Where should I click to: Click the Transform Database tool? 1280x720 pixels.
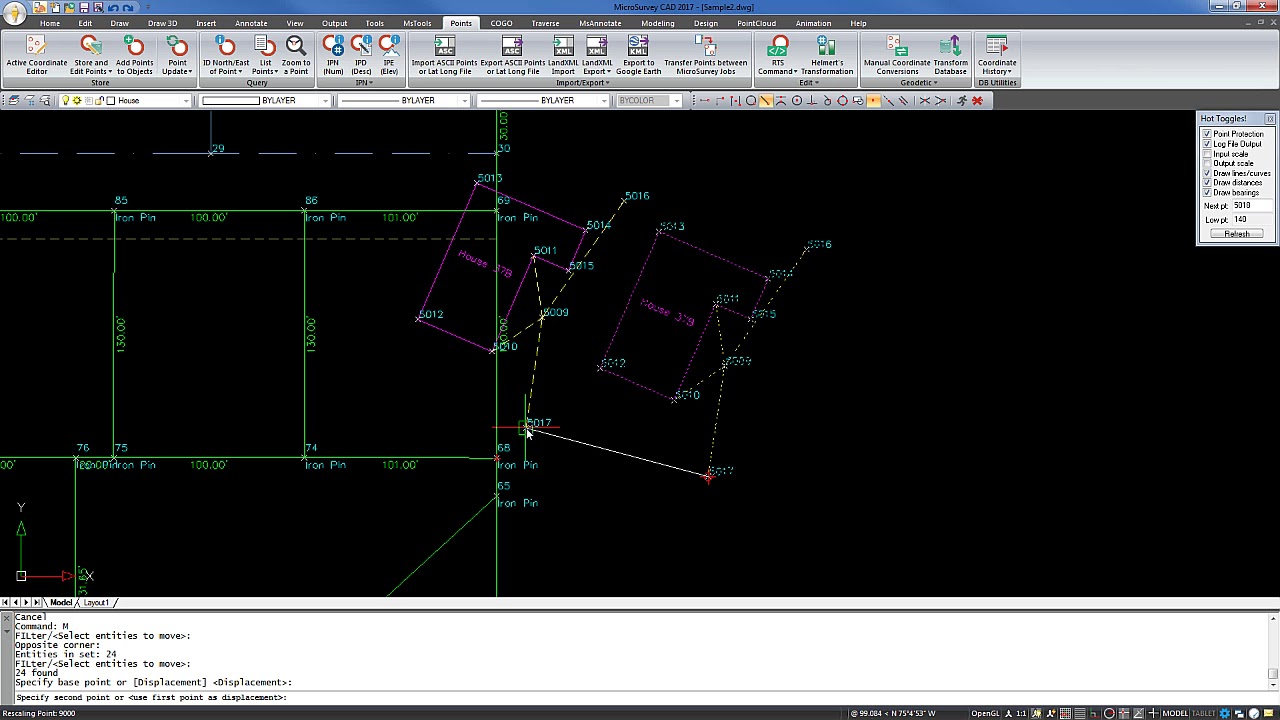(950, 55)
